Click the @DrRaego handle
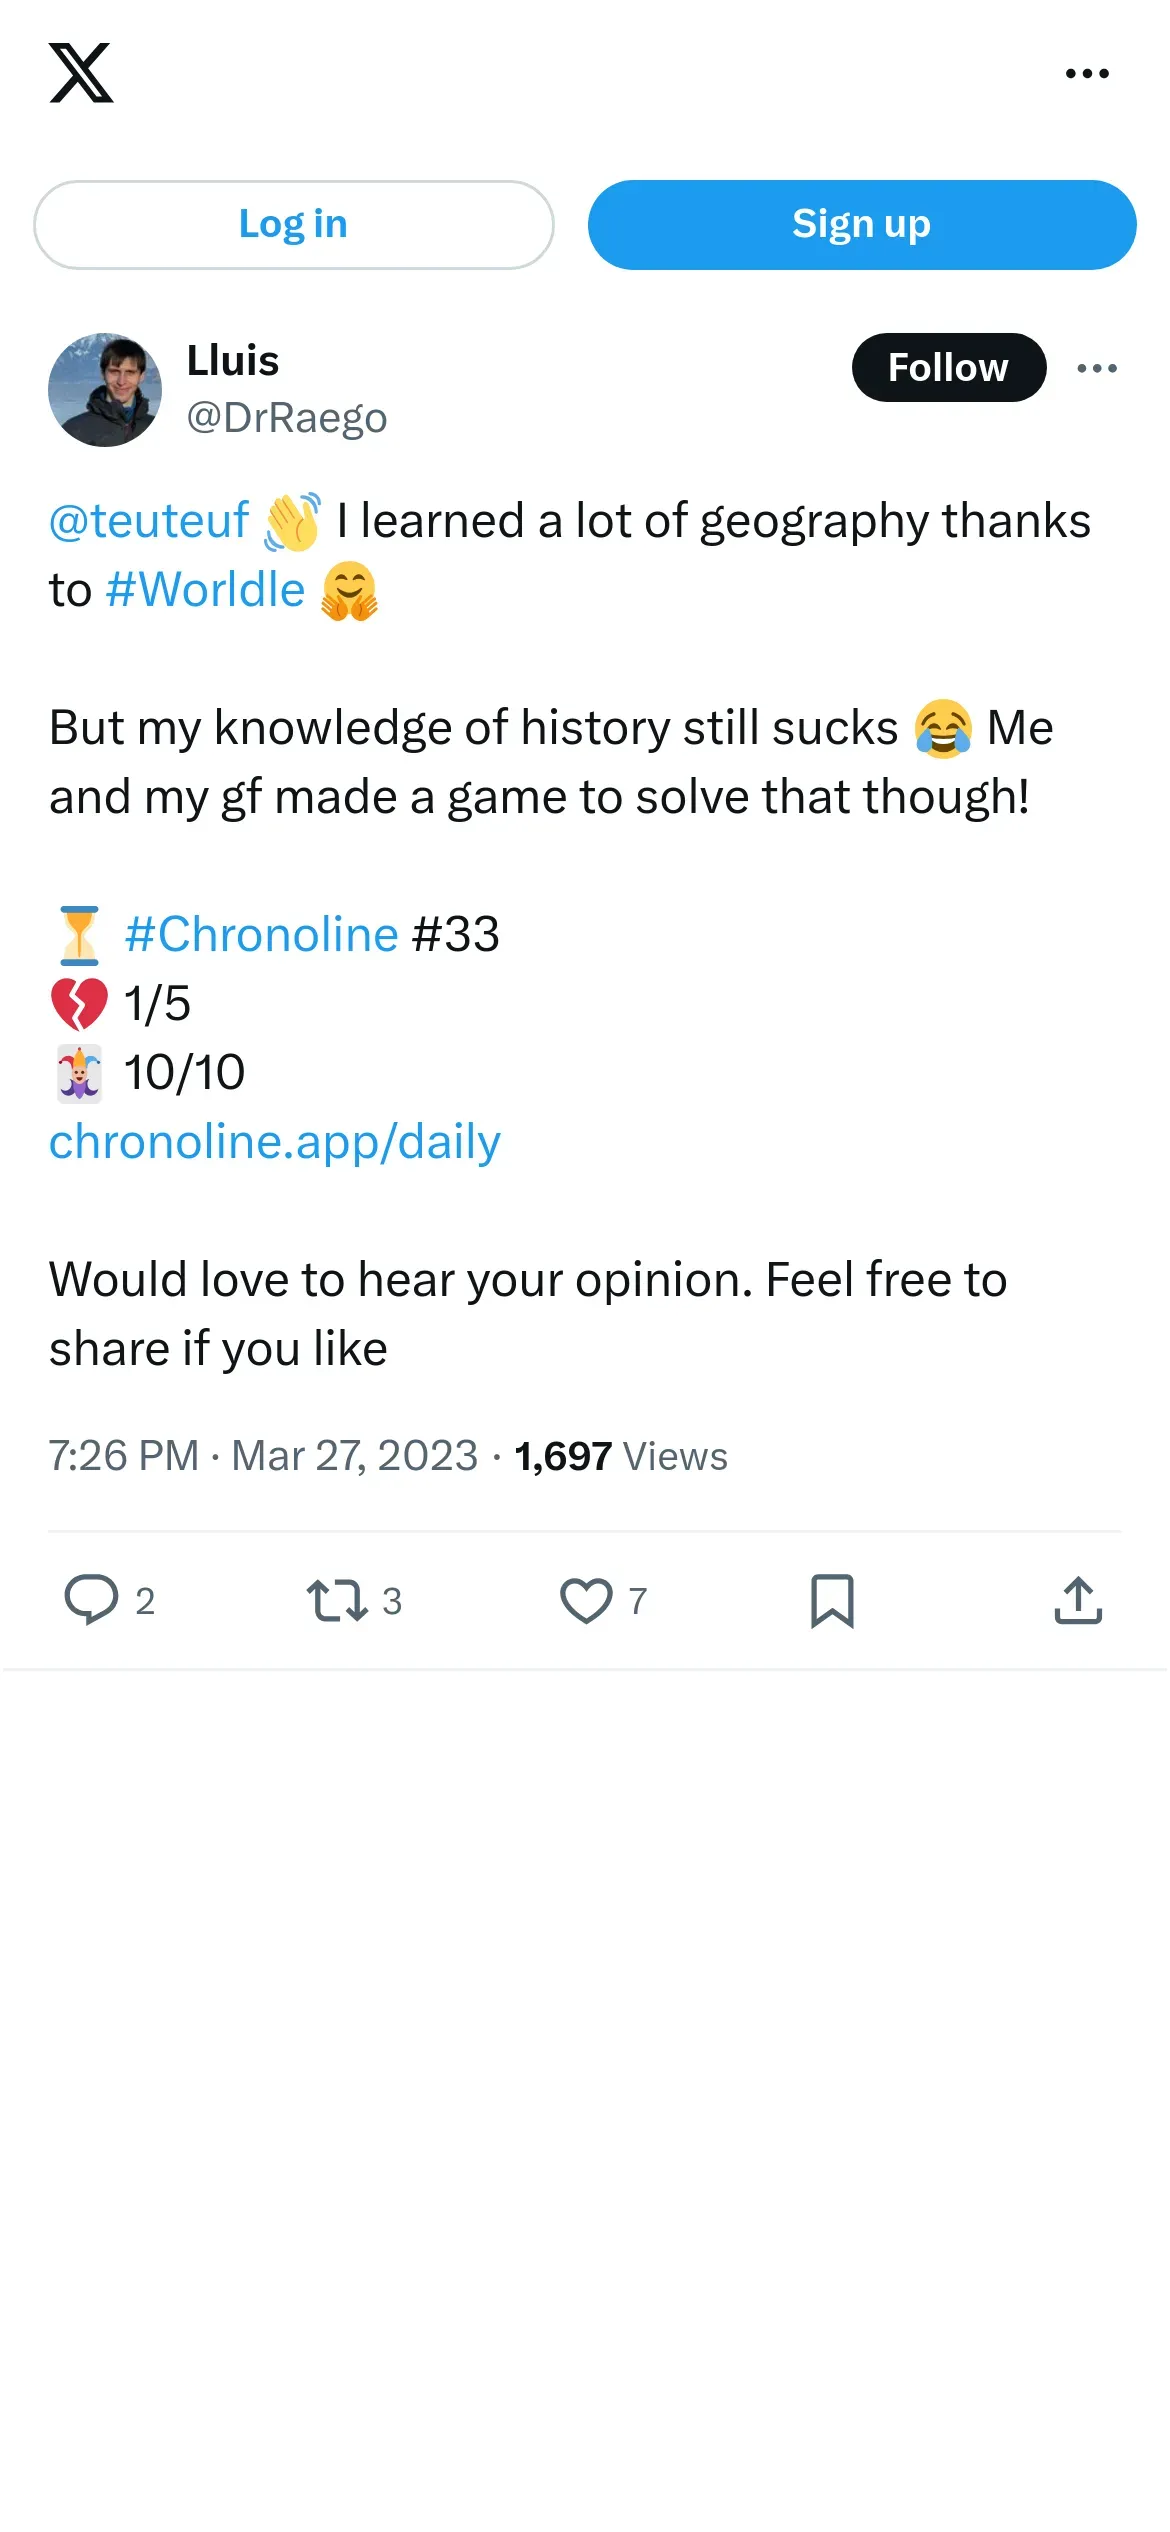Screen dimensions: 1170x2532 pos(287,418)
